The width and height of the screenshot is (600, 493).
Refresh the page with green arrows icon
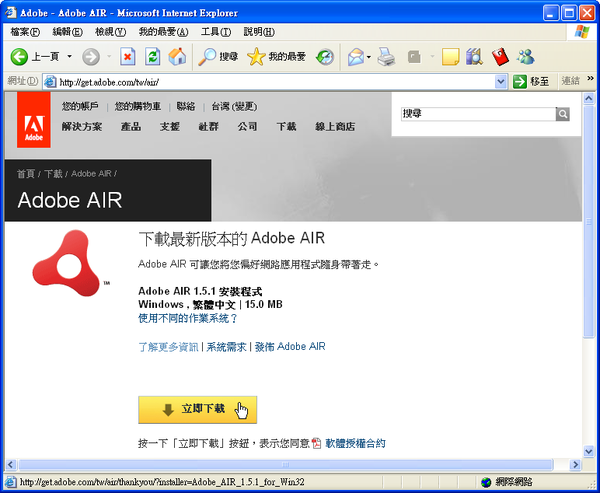[152, 57]
